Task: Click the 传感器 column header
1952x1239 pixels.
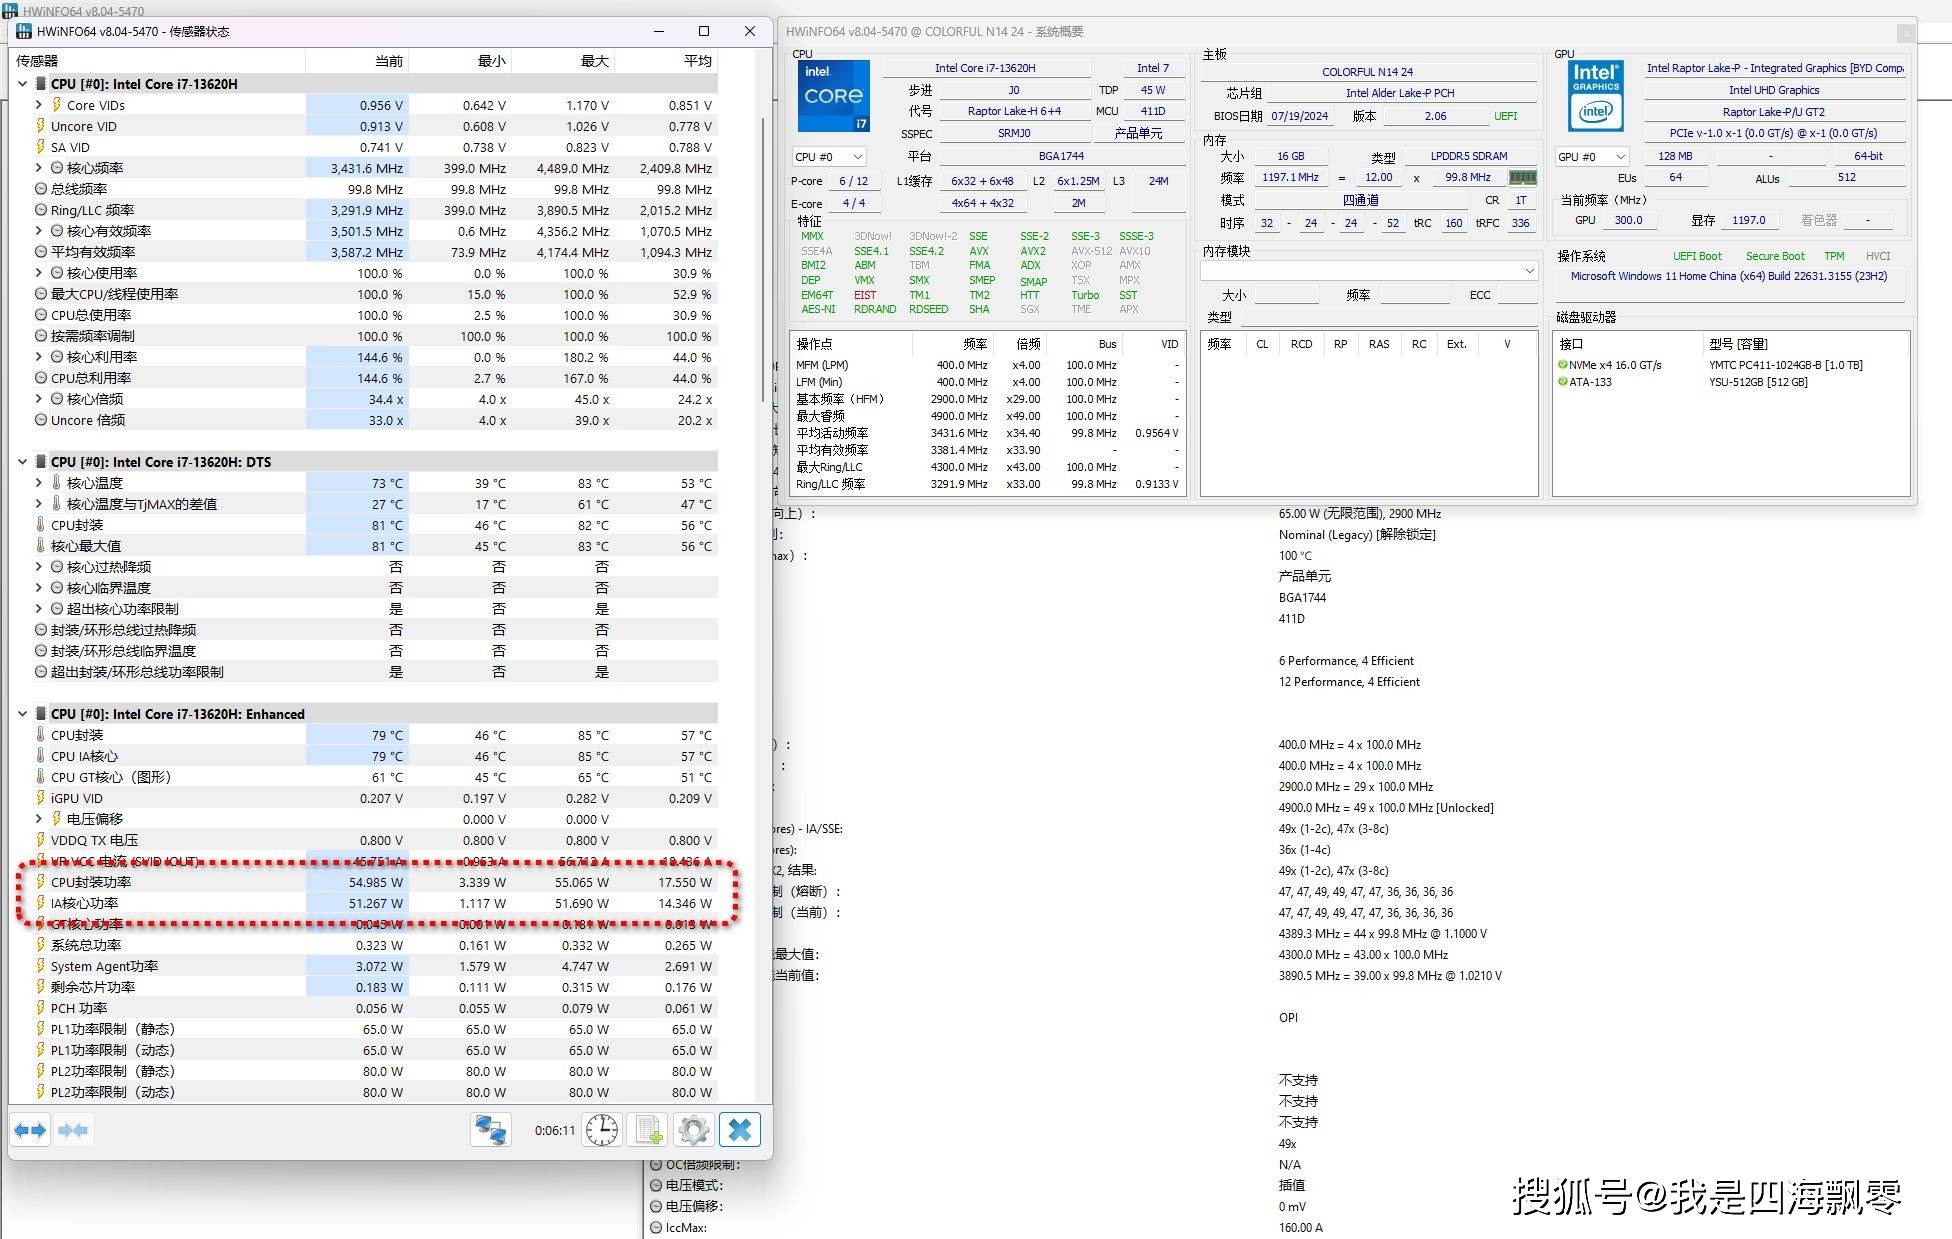Action: pos(156,61)
